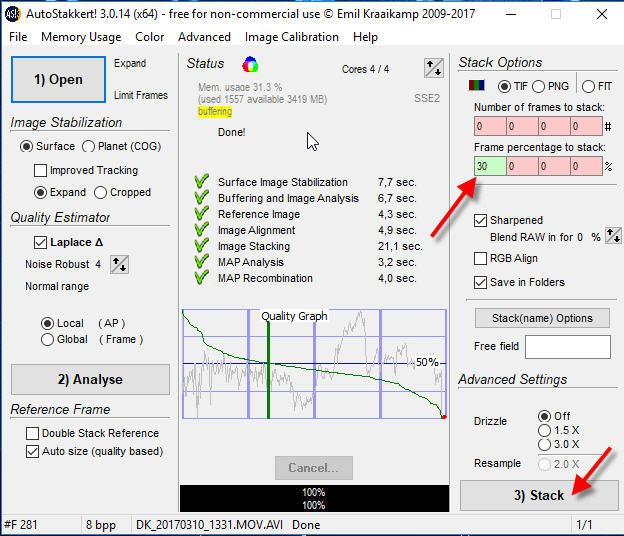Set Drizzle to 1.5 X
The height and width of the screenshot is (536, 624).
(x=544, y=430)
